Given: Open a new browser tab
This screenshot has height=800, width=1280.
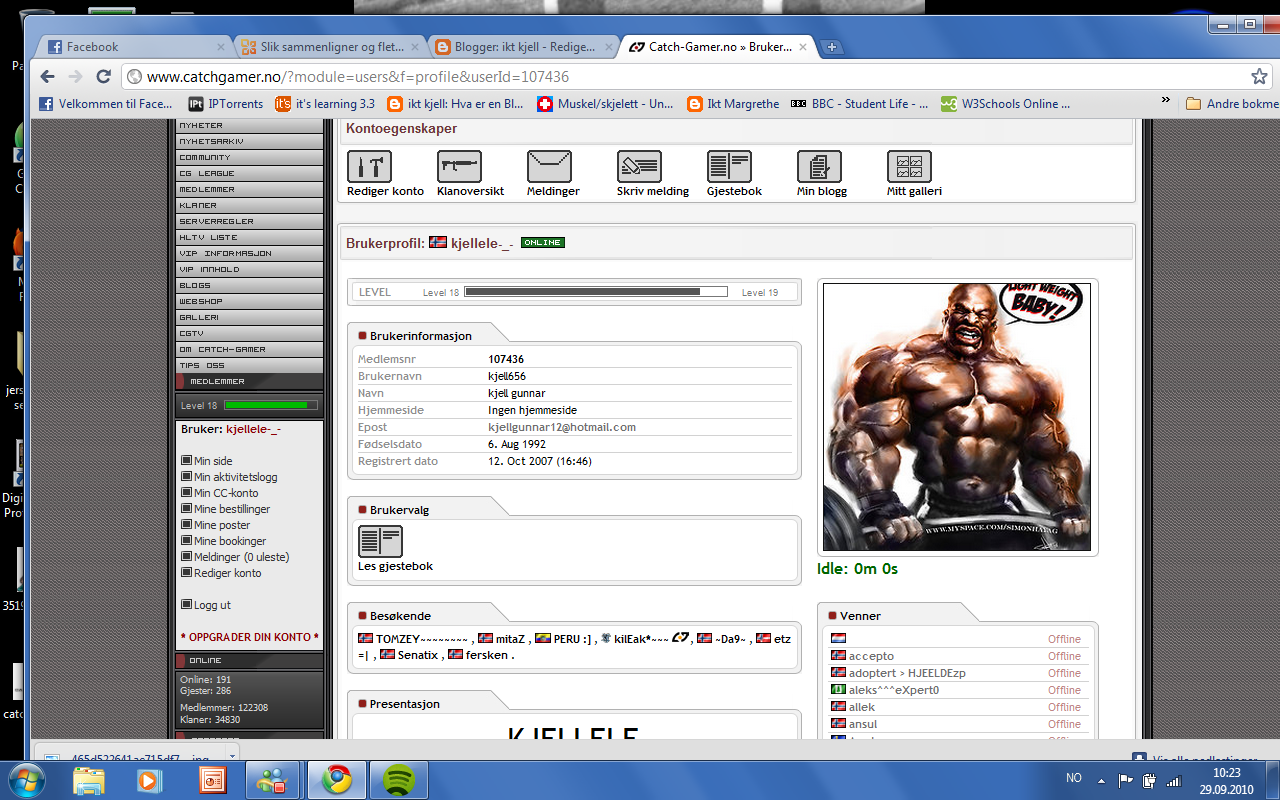Looking at the screenshot, I should pyautogui.click(x=832, y=47).
